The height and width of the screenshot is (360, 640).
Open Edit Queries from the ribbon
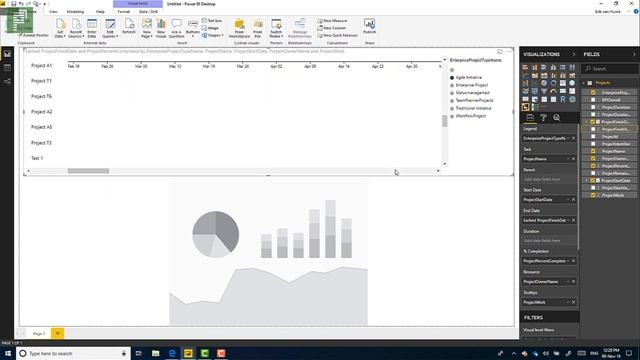coord(110,28)
